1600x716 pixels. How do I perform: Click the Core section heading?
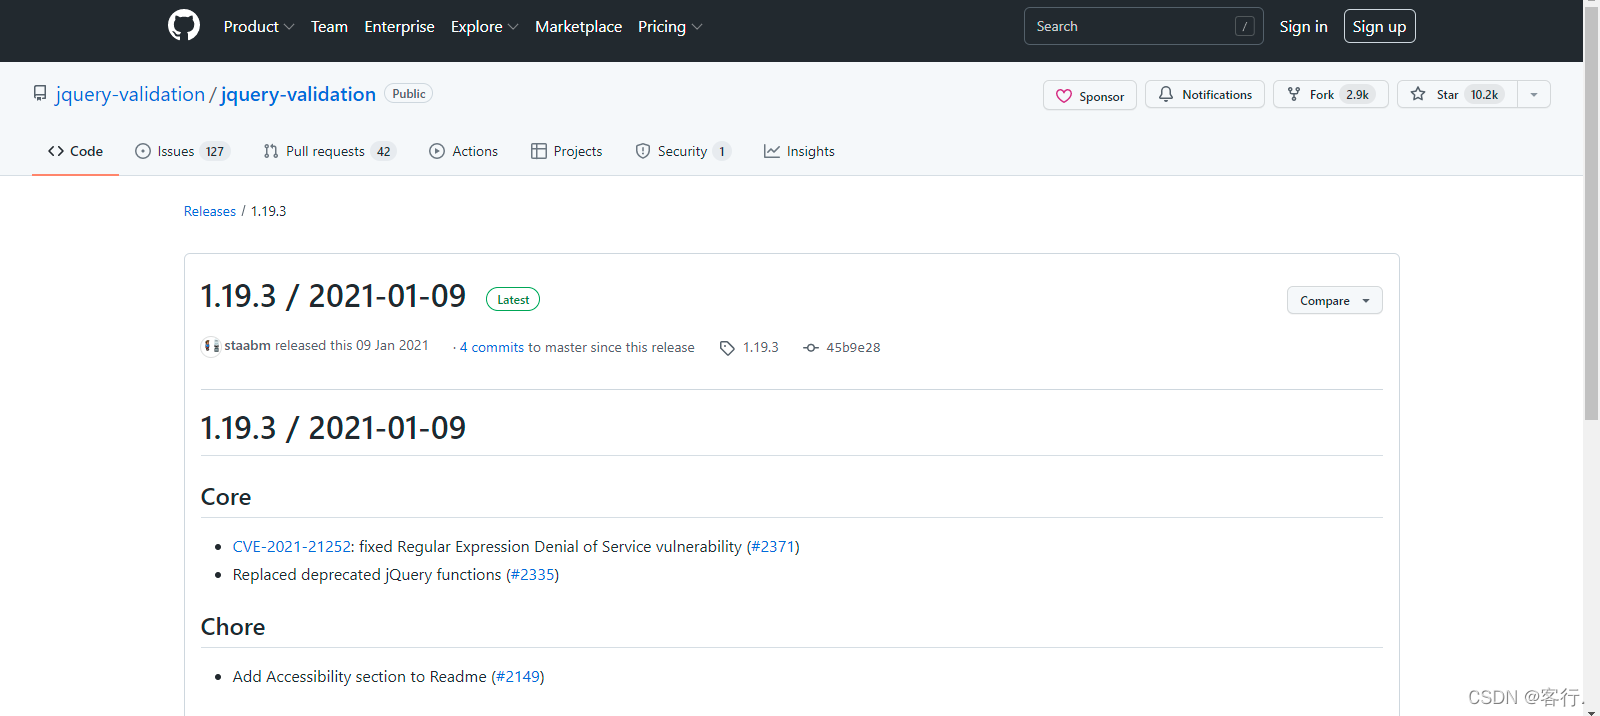[226, 497]
